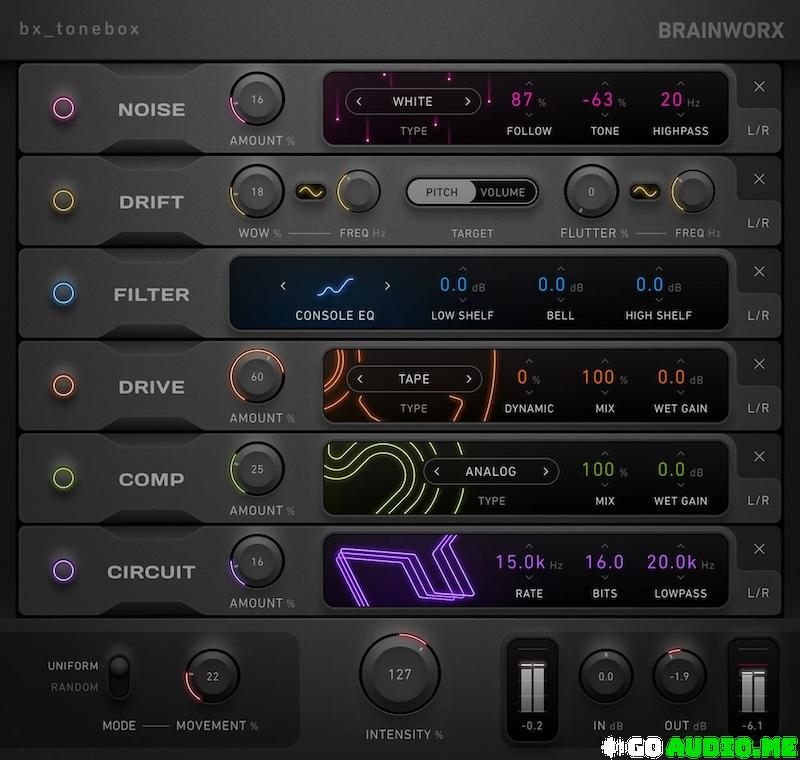
Task: Remove the Noise module with its X icon
Action: coord(759,87)
